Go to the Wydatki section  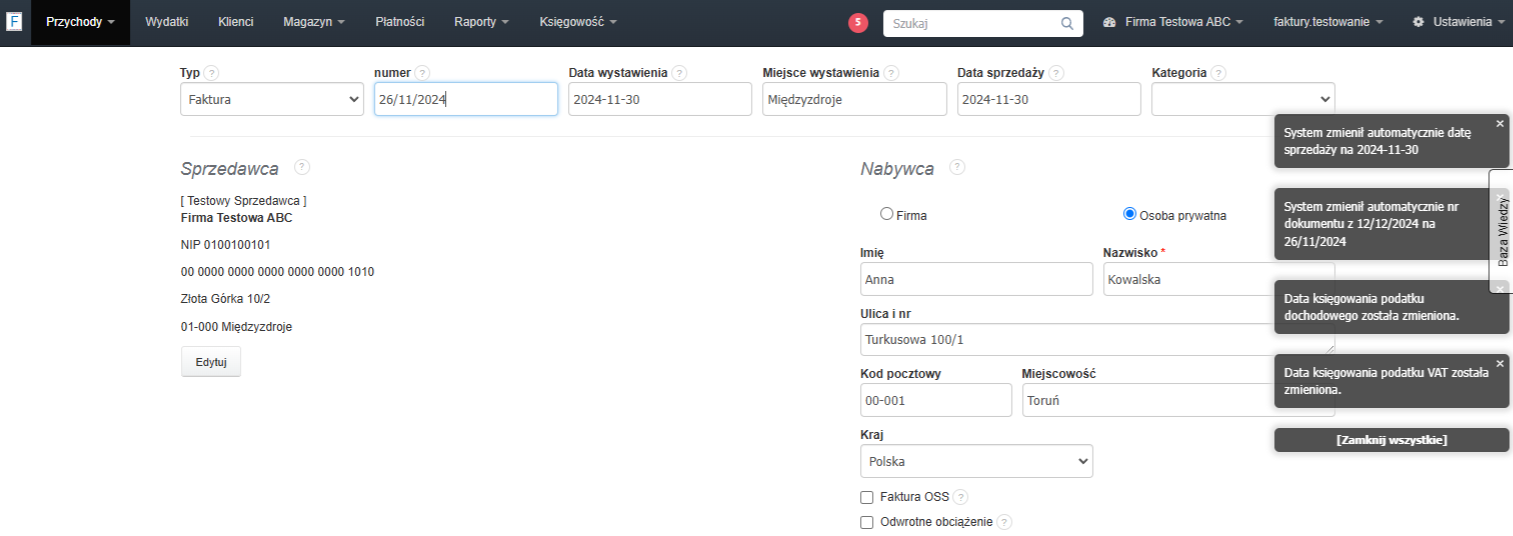(167, 21)
